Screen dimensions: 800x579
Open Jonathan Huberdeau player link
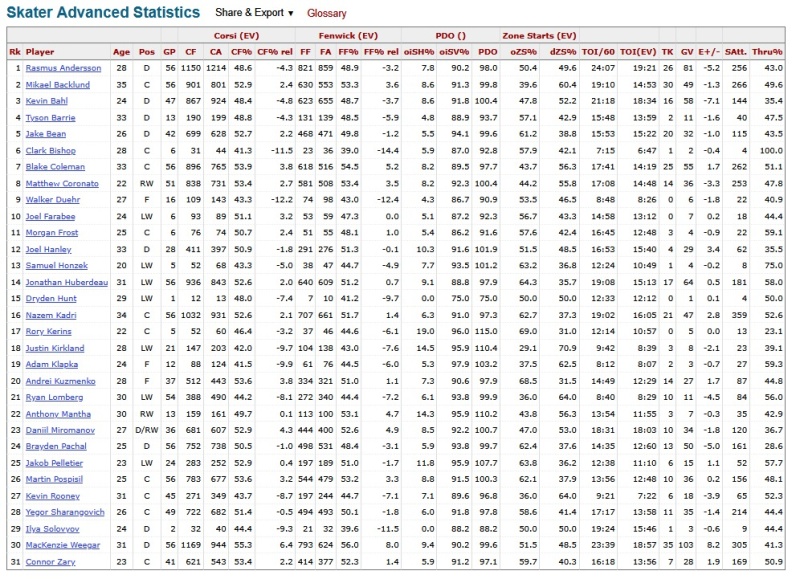(x=67, y=282)
